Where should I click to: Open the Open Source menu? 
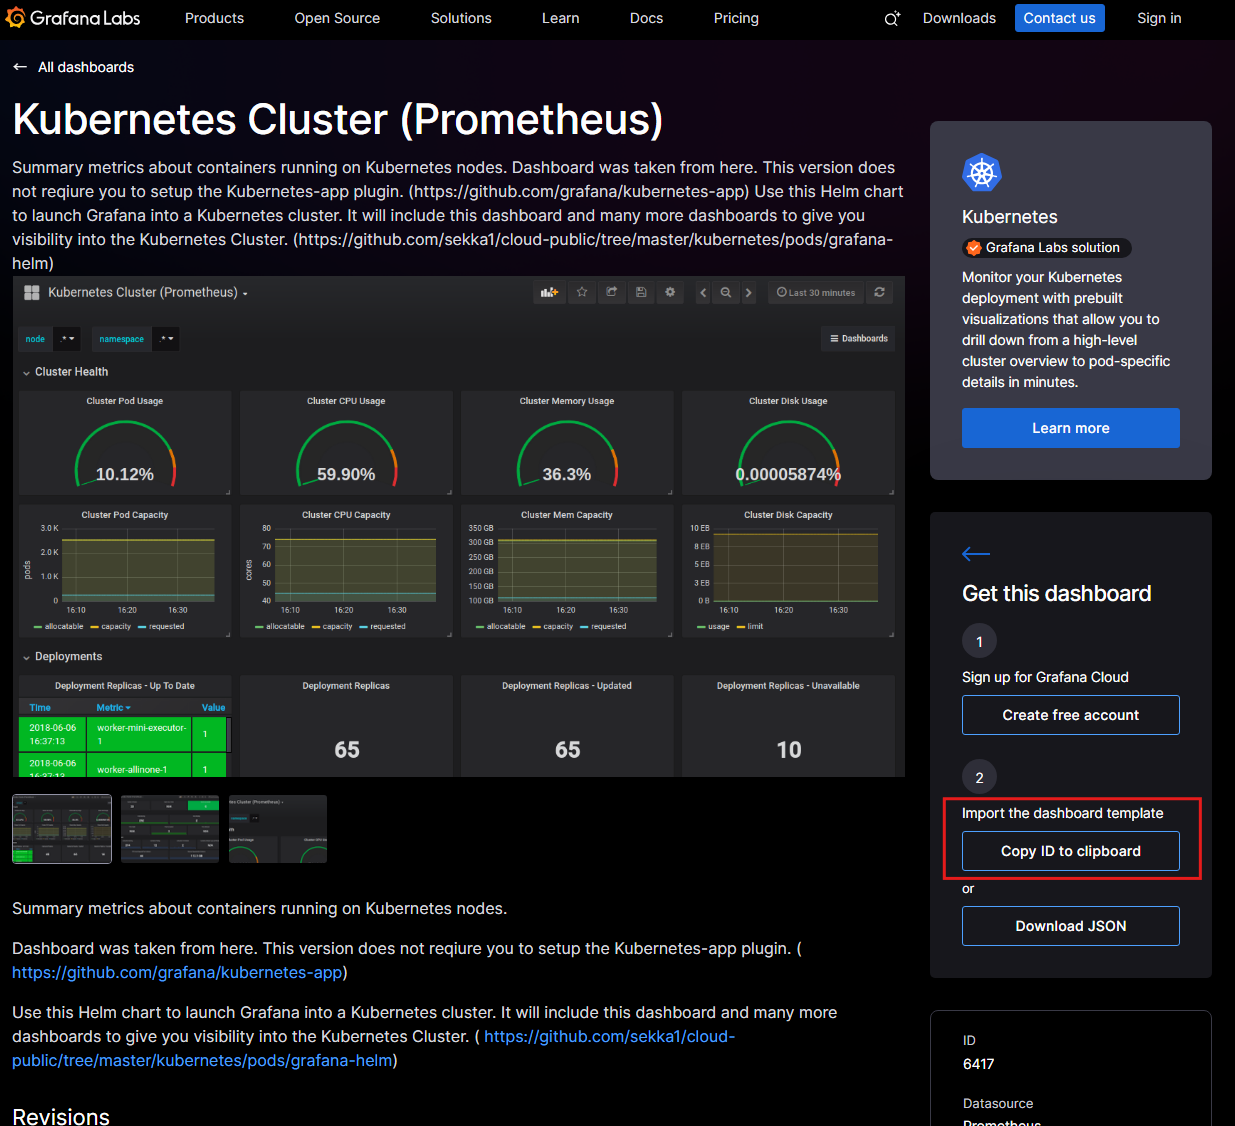tap(337, 18)
